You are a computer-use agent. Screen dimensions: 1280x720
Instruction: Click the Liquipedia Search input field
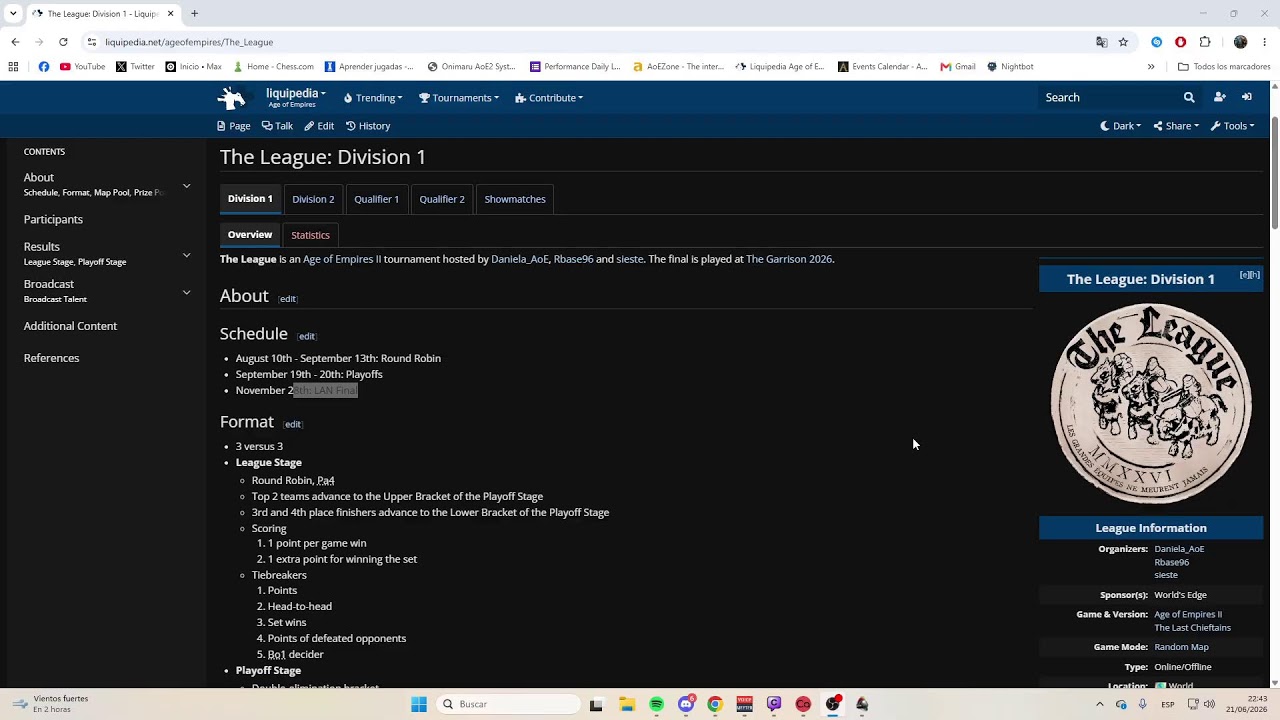(1108, 97)
